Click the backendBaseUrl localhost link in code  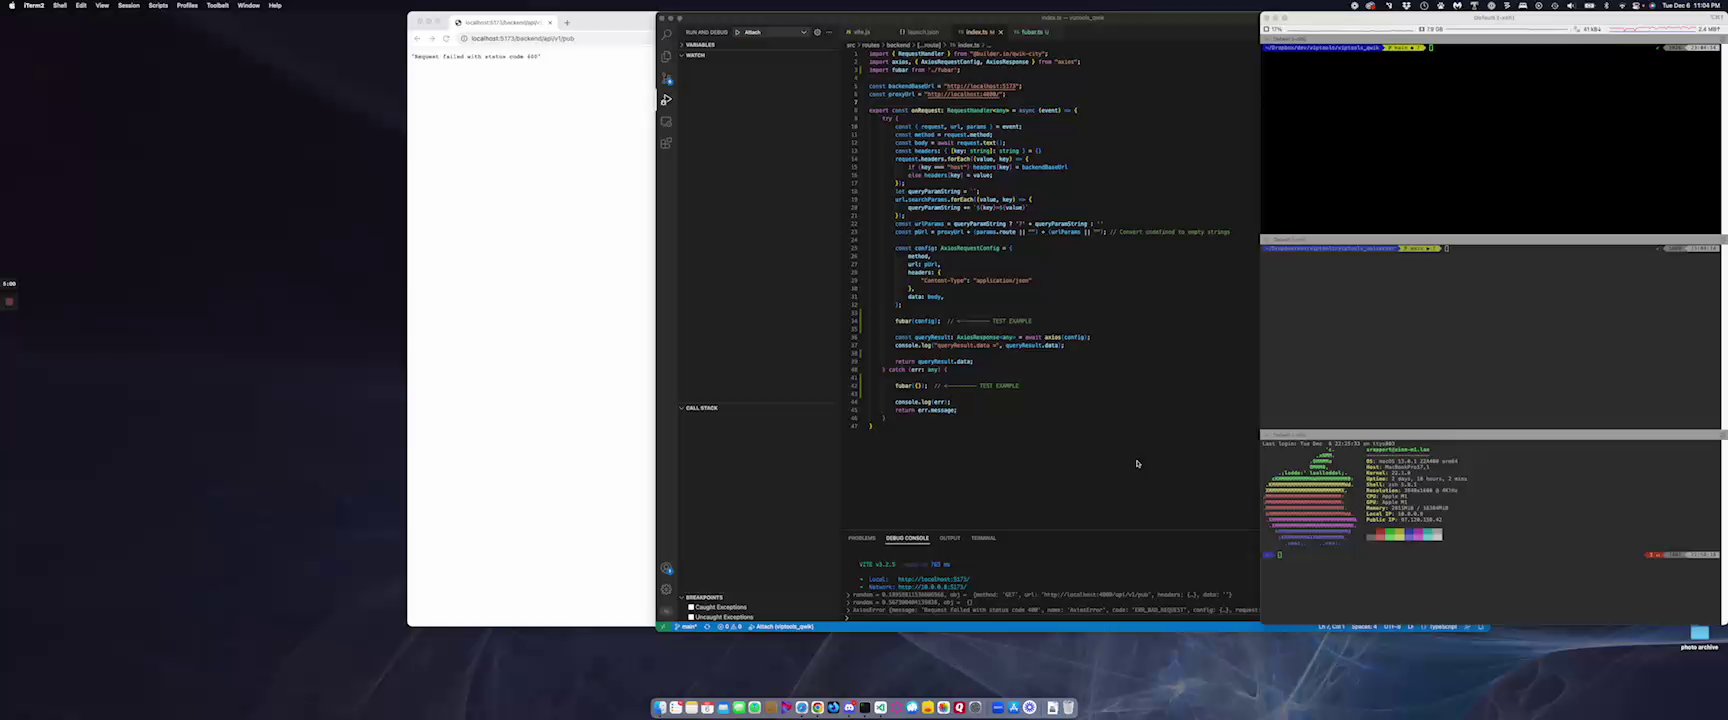982,86
